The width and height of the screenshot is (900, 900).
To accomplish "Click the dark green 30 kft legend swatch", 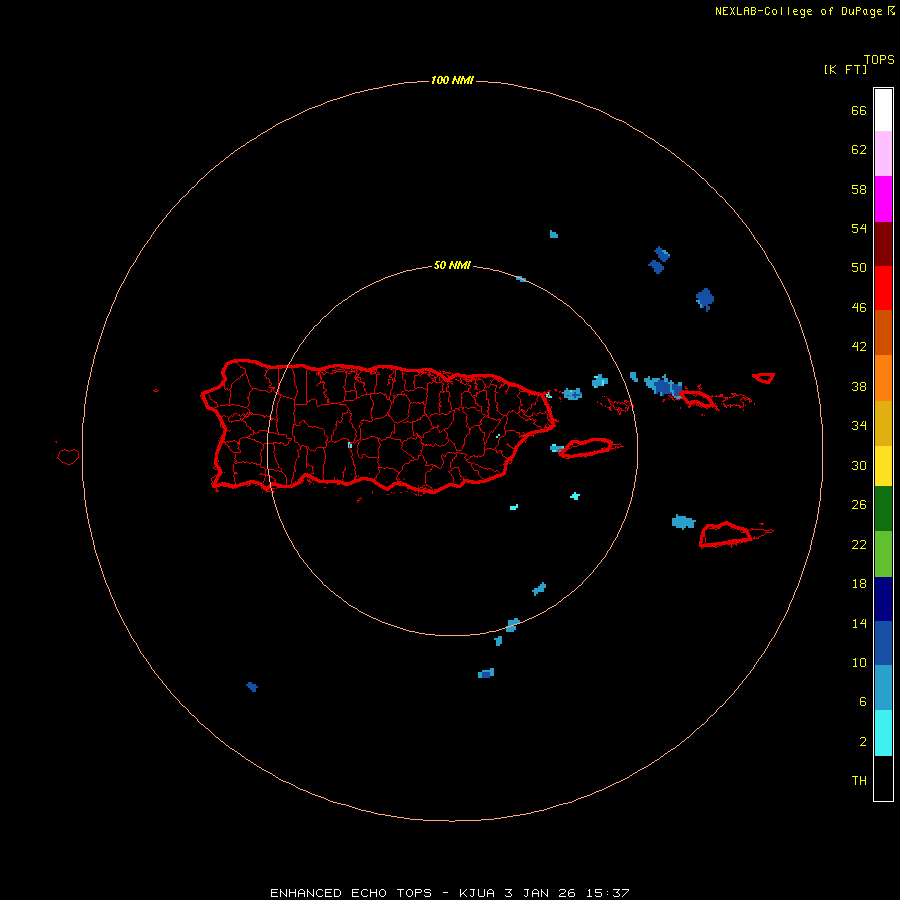I will [883, 509].
